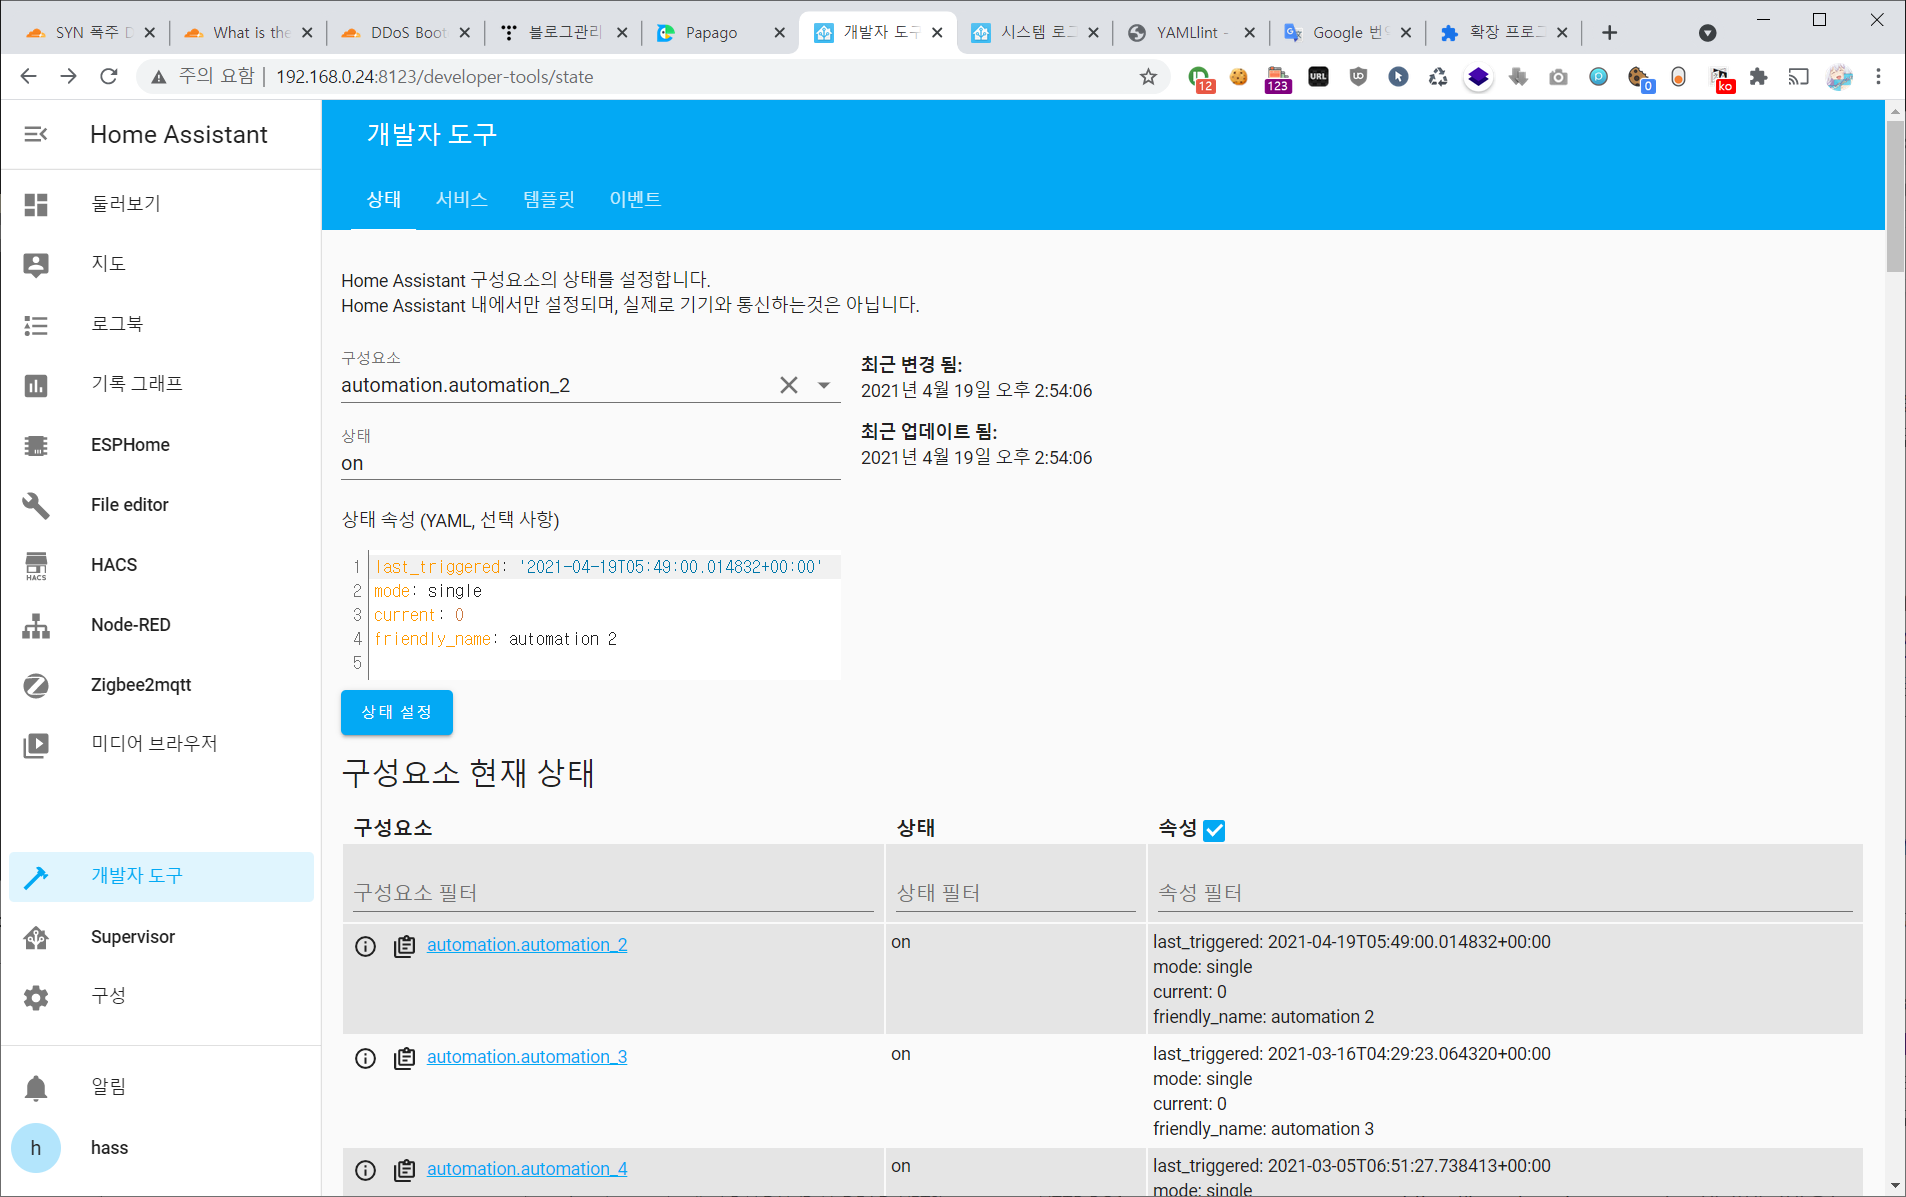Open the 로그북 (Logbook) panel
The height and width of the screenshot is (1197, 1906).
tap(117, 323)
